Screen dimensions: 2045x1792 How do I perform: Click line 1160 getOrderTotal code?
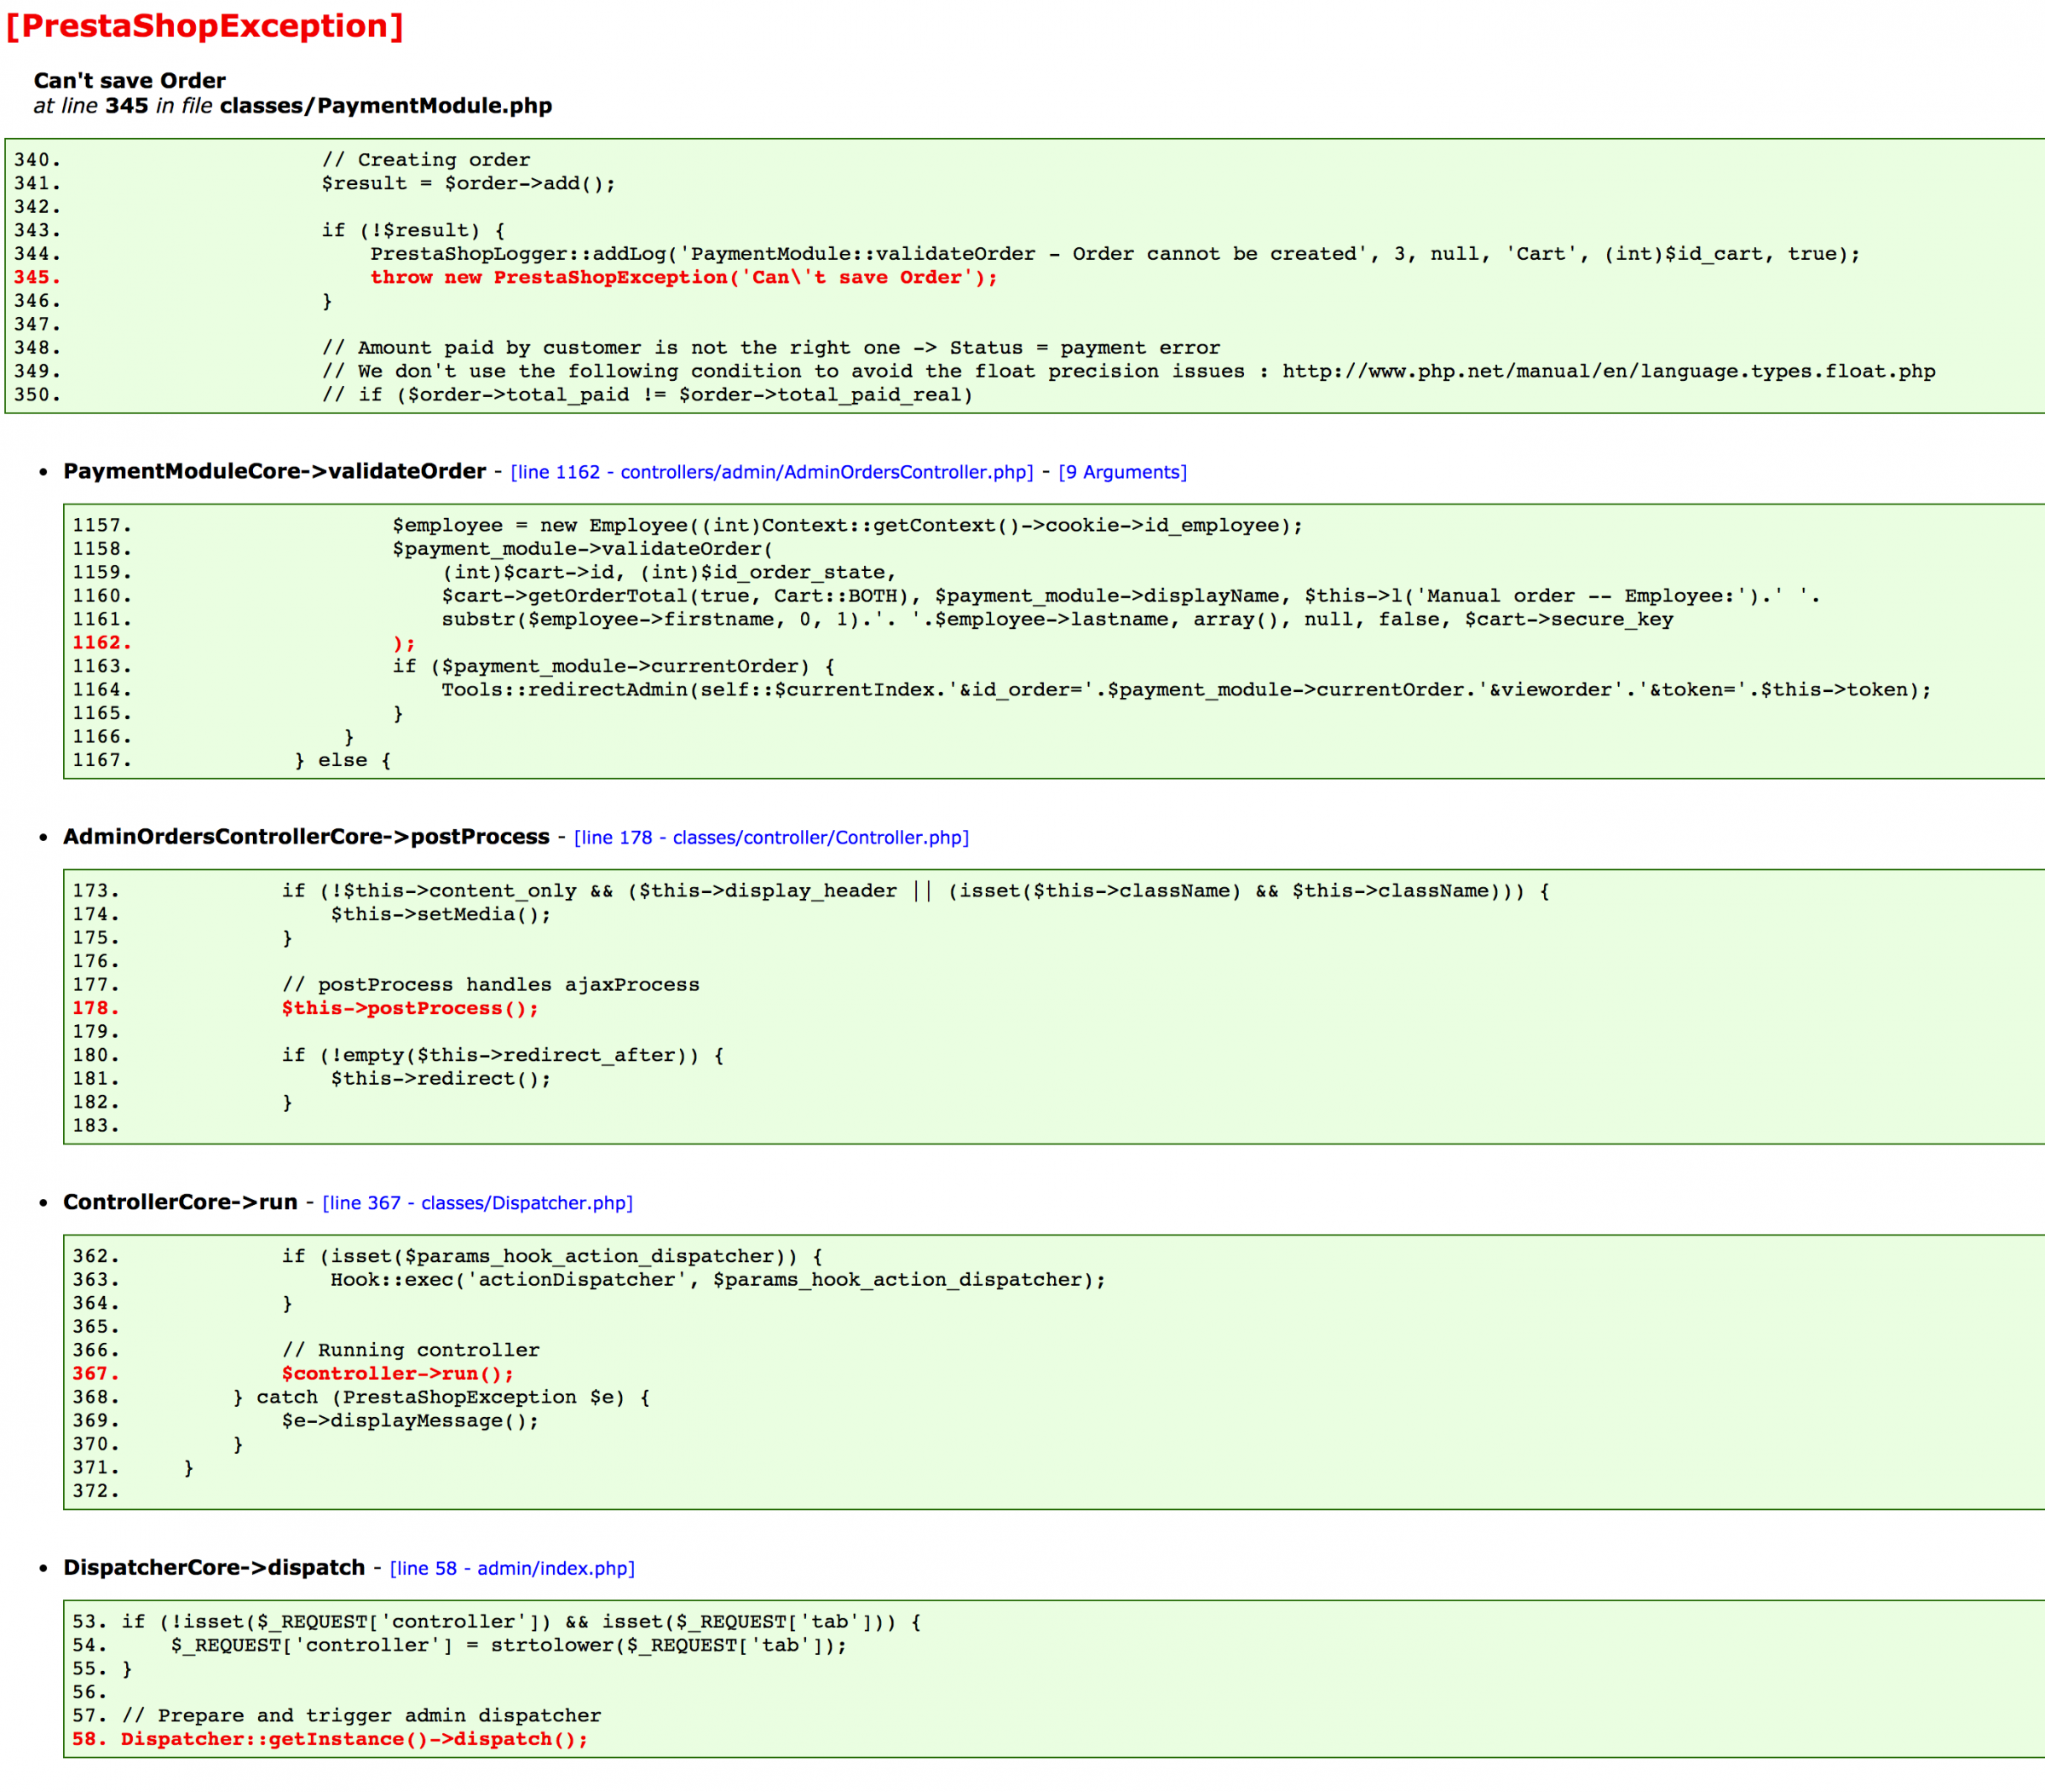[1131, 596]
